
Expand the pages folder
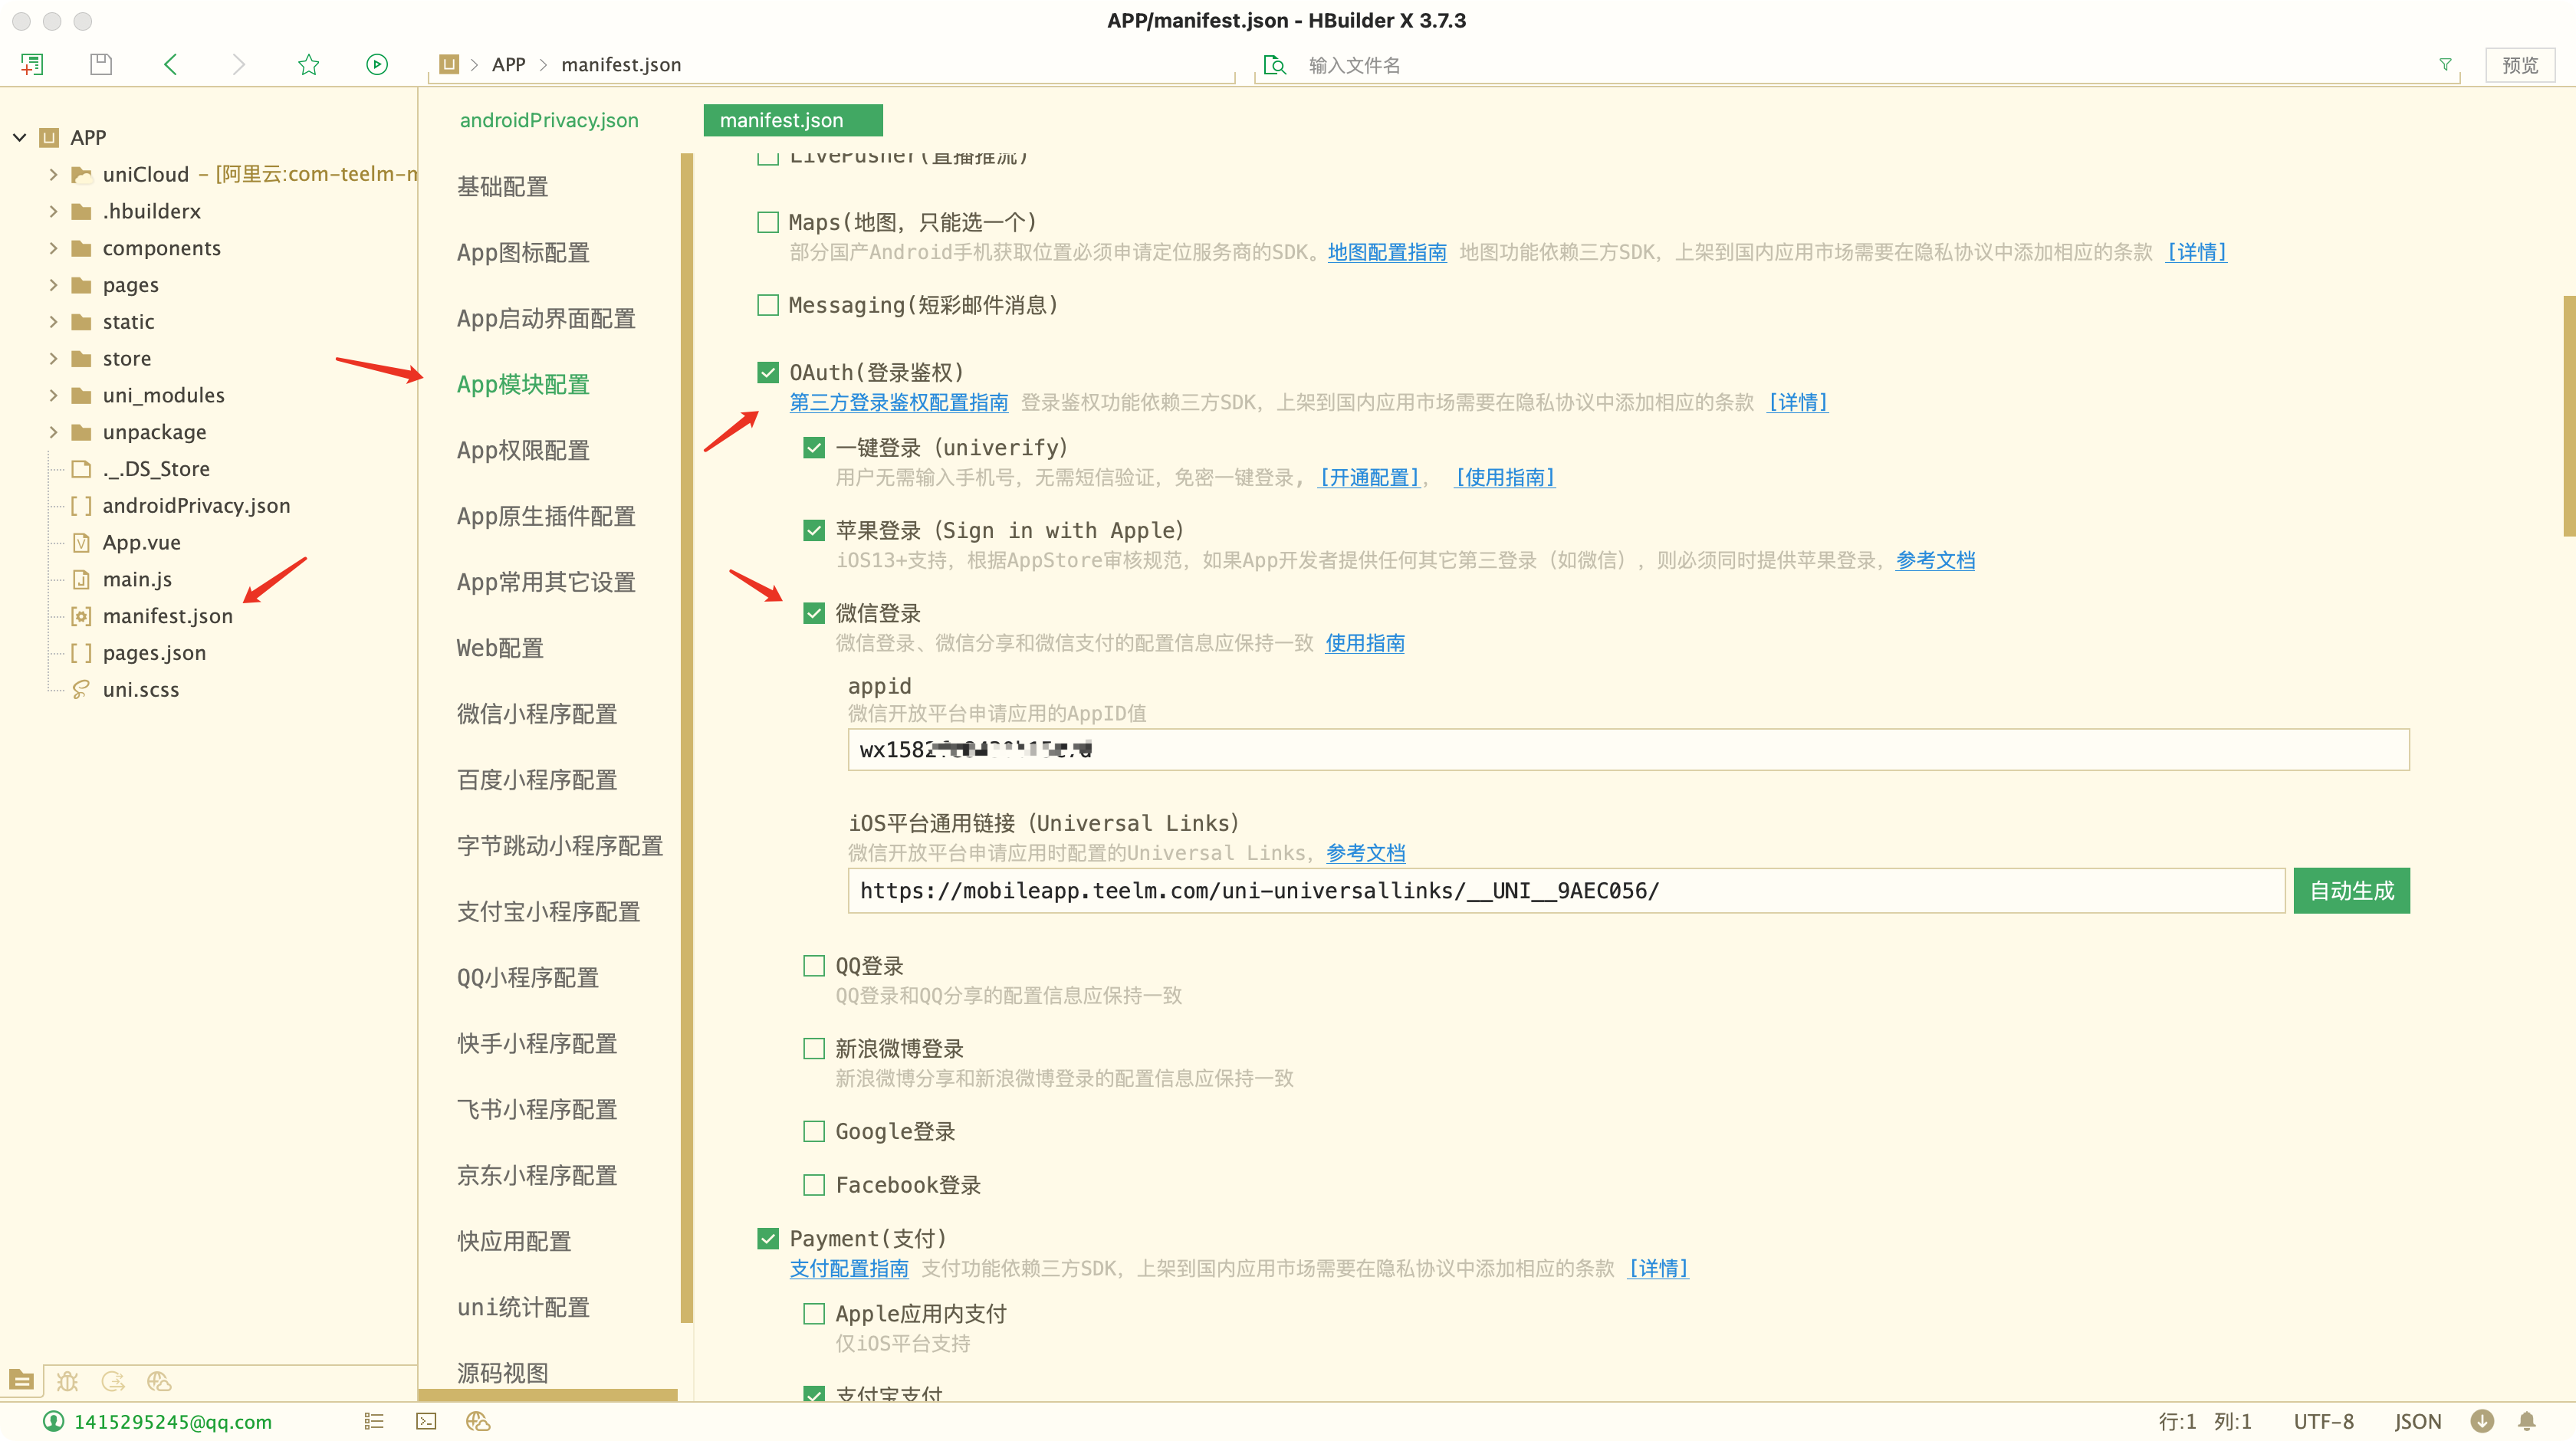coord(53,285)
